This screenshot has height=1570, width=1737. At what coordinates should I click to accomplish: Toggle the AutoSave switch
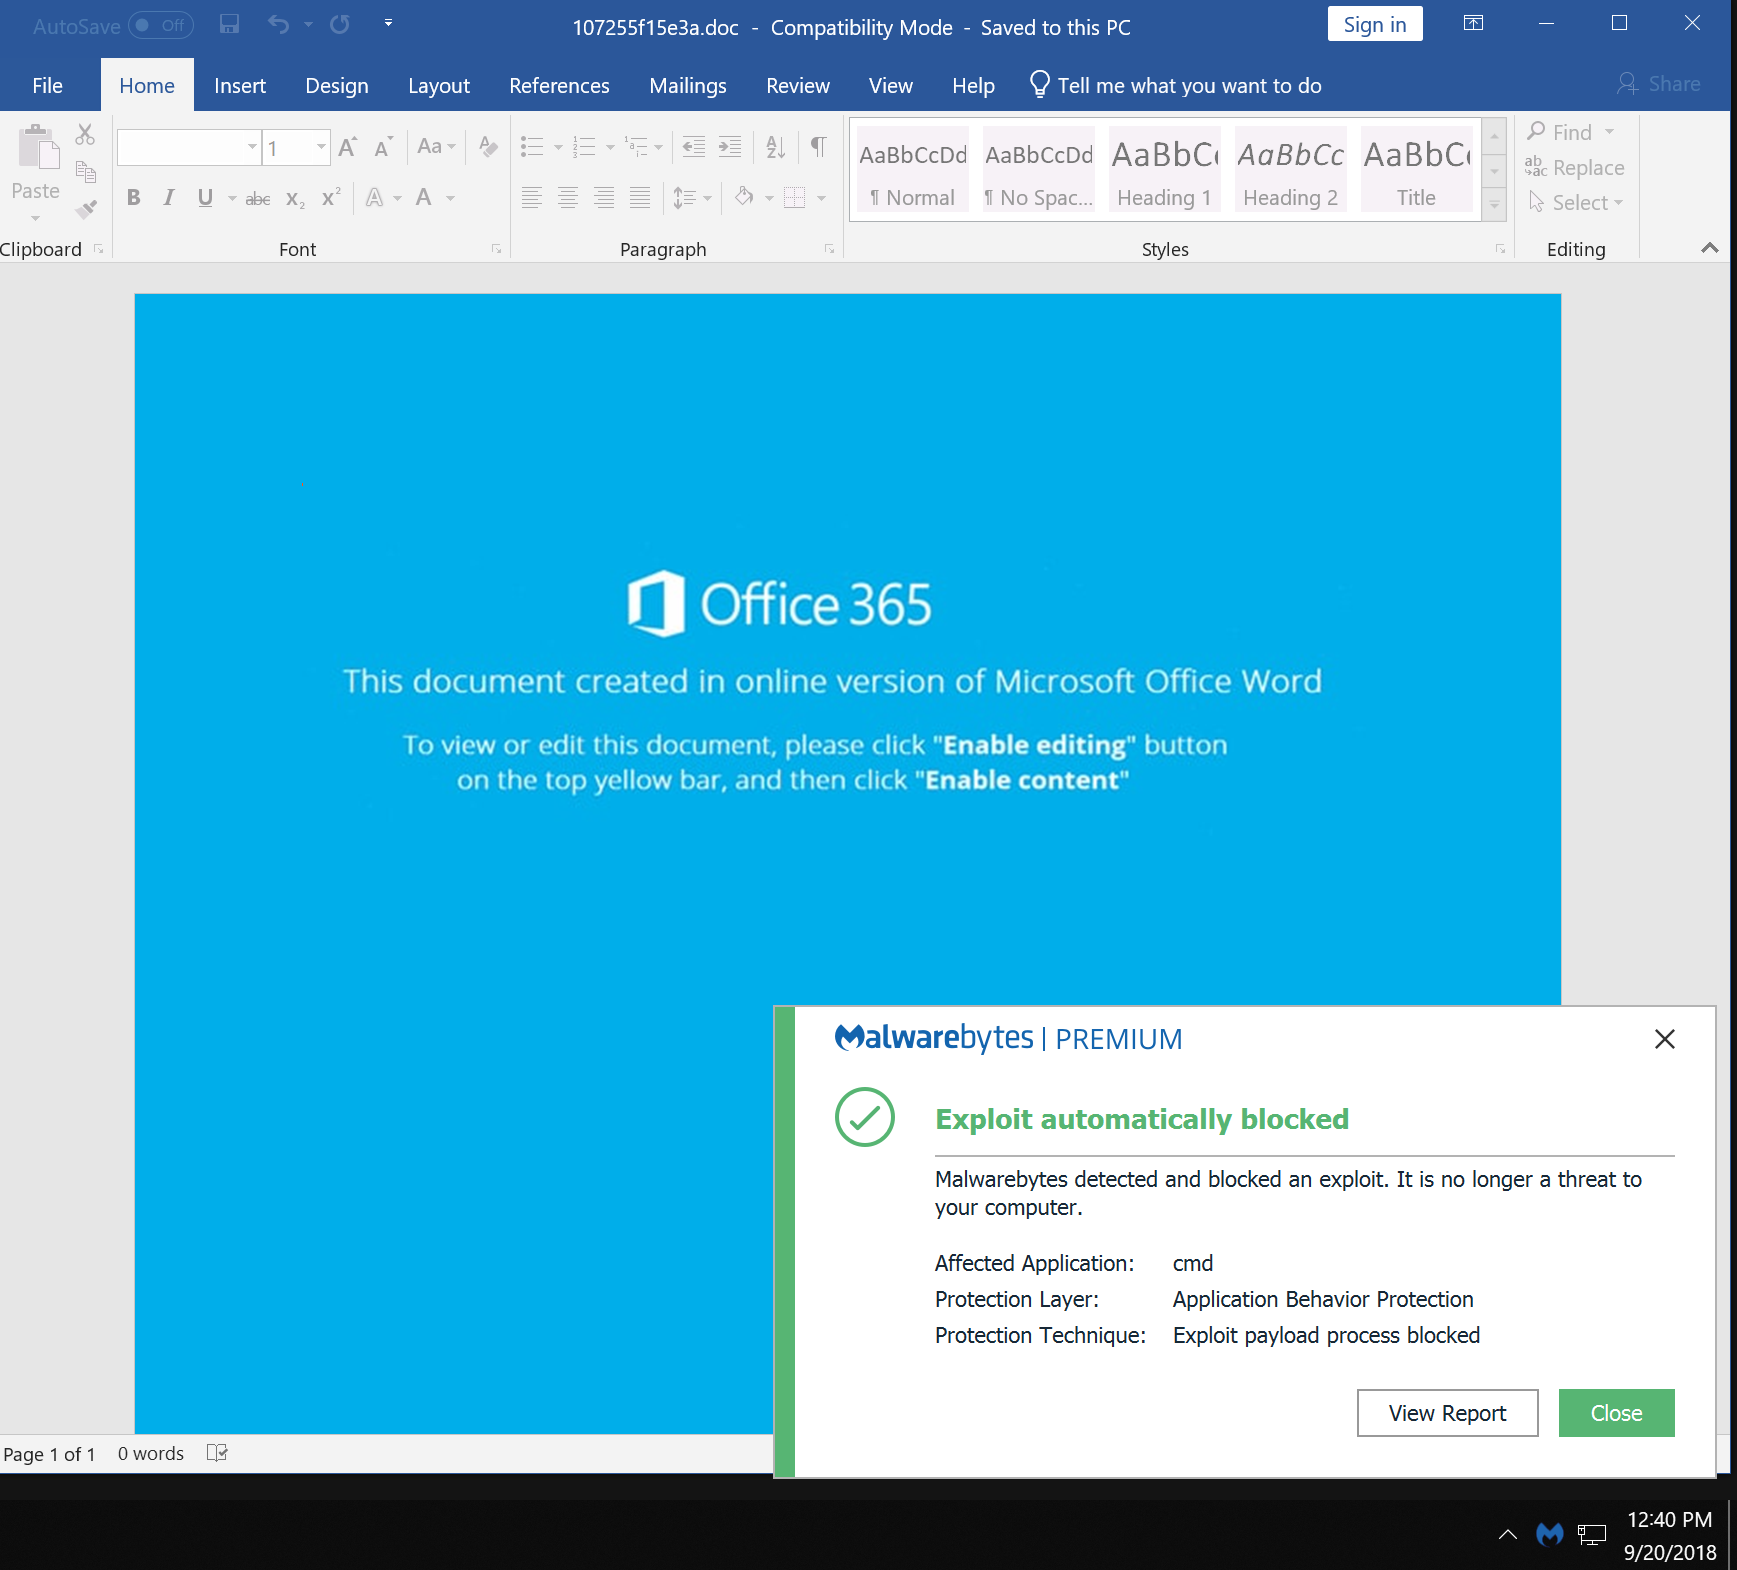[161, 25]
